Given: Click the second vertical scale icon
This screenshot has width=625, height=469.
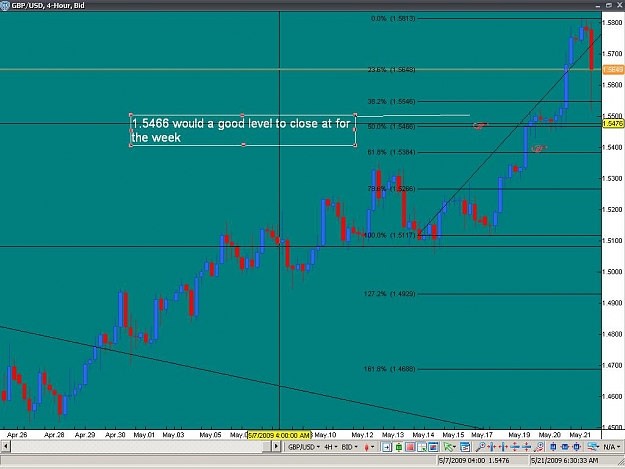Looking at the screenshot, I should (x=526, y=447).
